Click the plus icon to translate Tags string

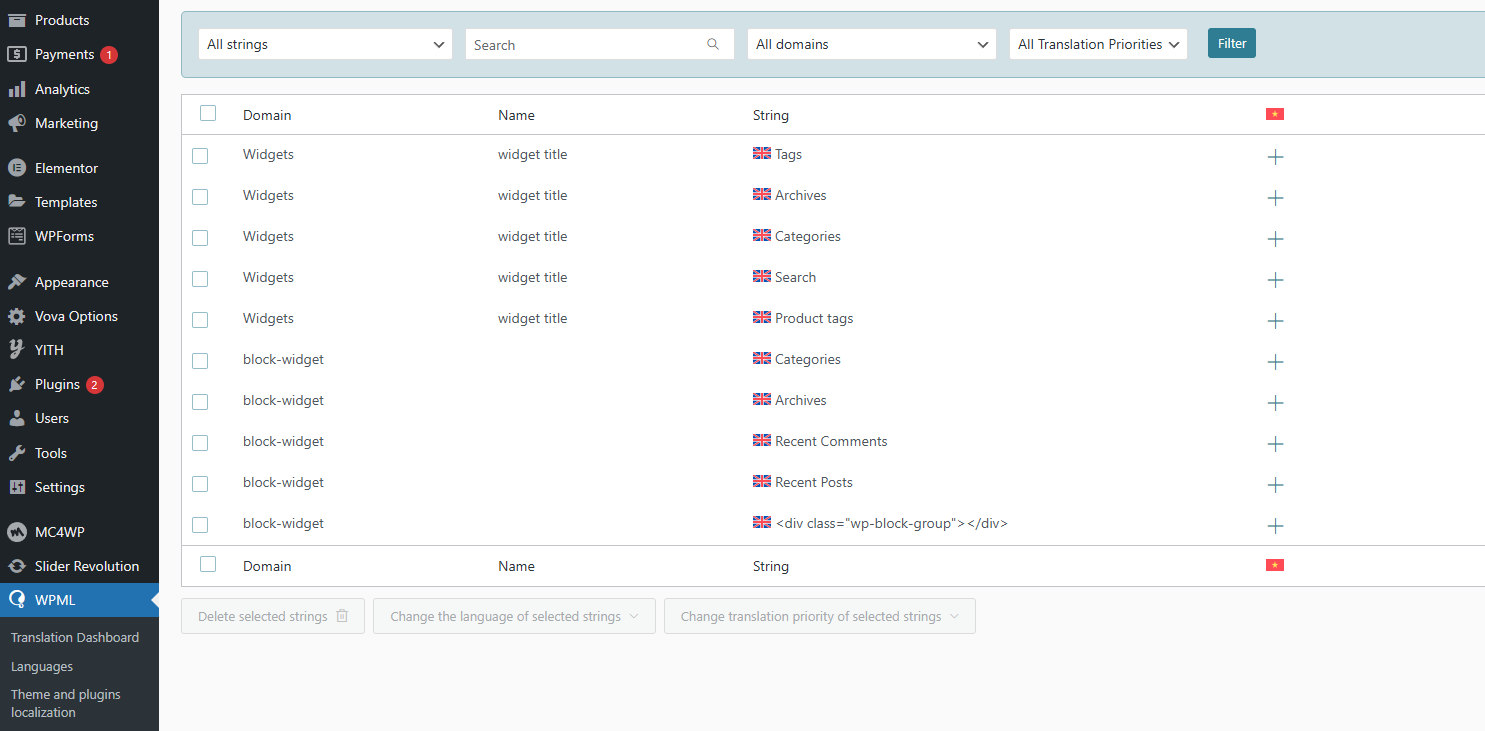(1275, 157)
